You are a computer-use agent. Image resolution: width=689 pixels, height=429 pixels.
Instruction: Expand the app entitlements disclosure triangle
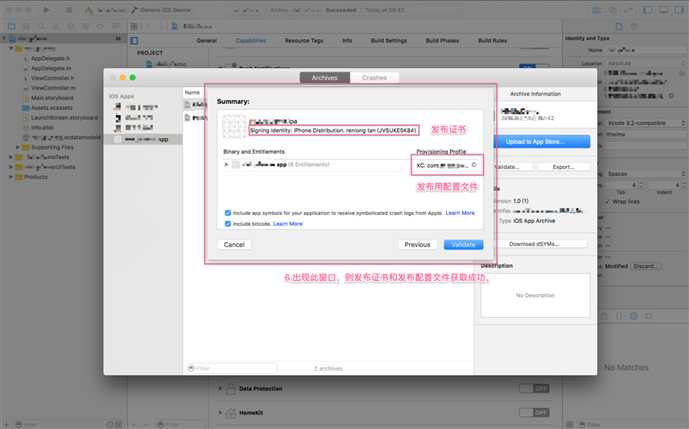pos(226,164)
